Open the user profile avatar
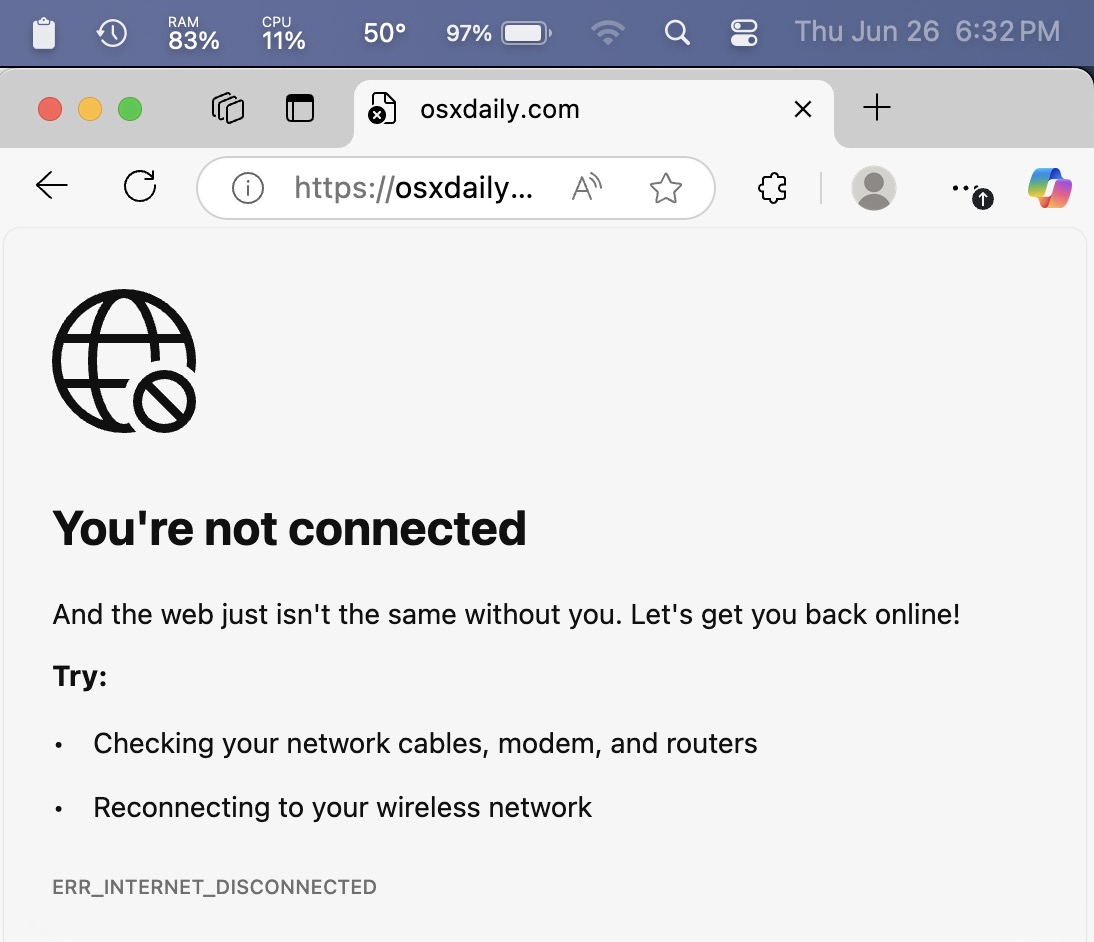The image size is (1094, 942). coord(874,188)
